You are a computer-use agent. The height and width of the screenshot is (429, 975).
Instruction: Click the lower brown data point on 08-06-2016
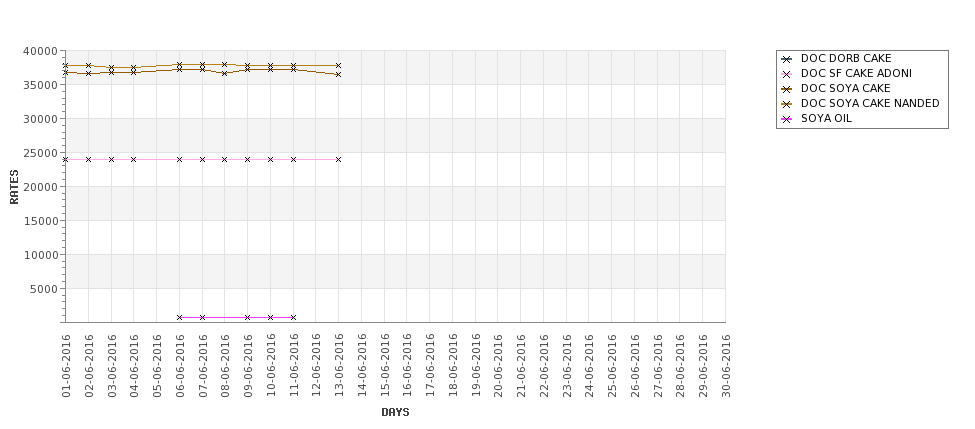(224, 73)
